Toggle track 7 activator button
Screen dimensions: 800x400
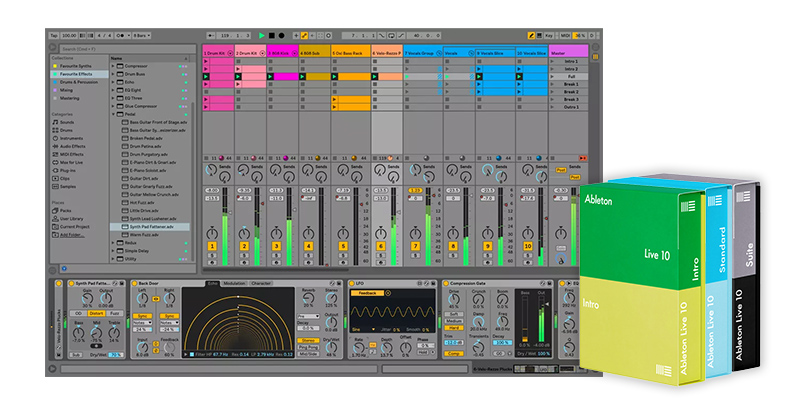pos(415,246)
